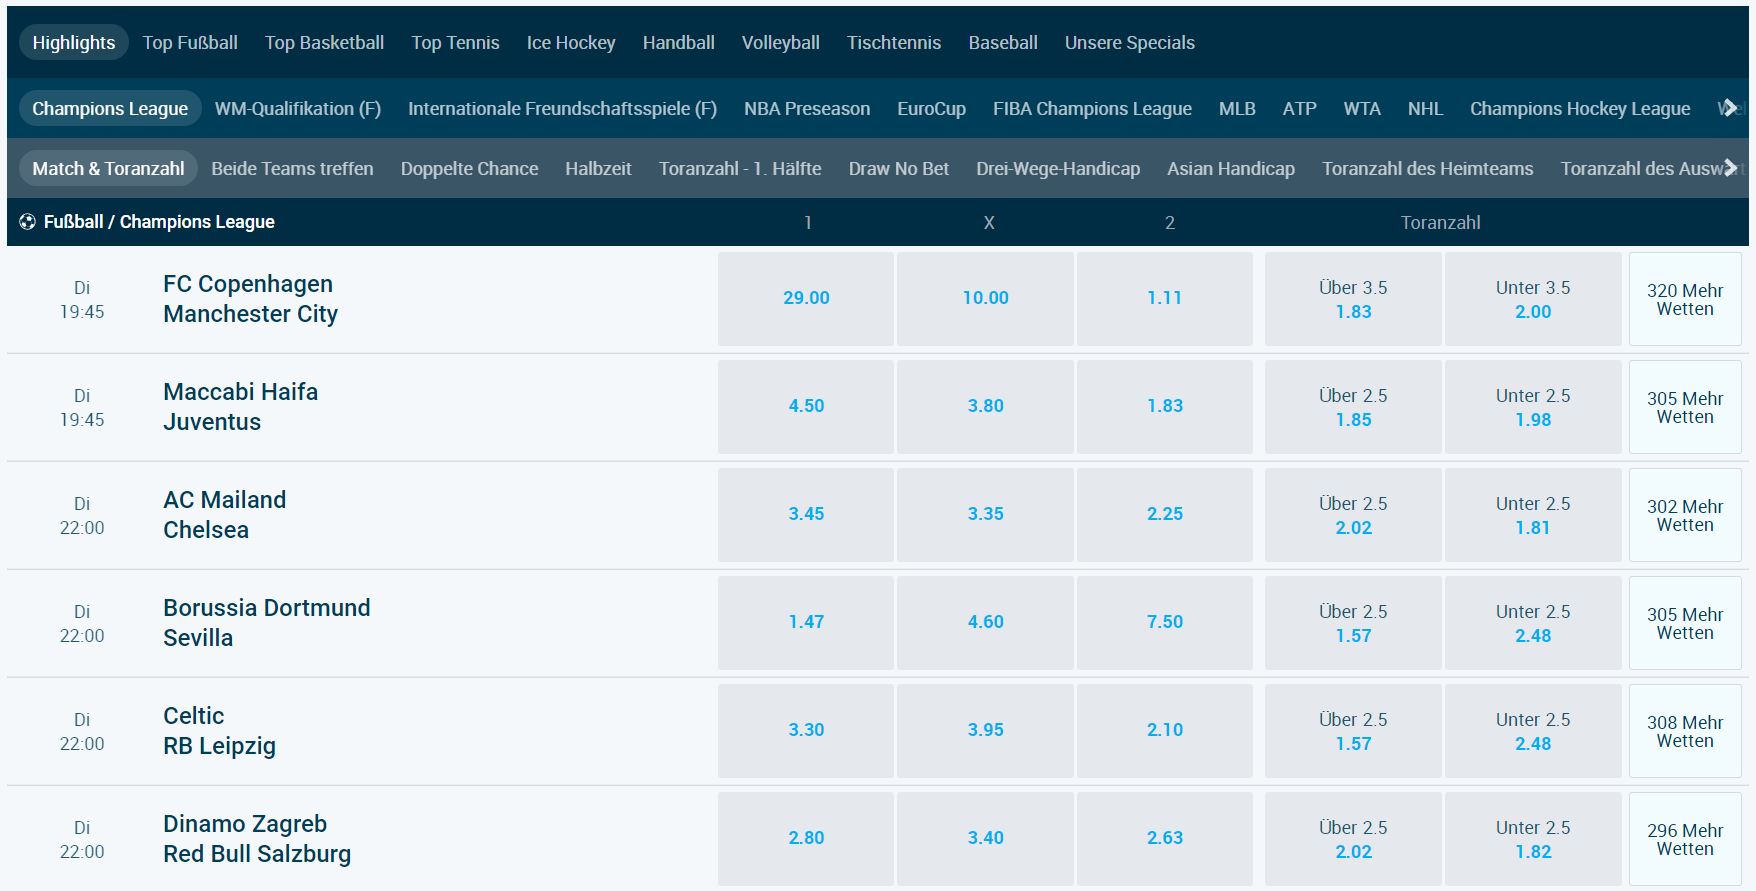Viewport: 1756px width, 891px height.
Task: Switch to the Ice Hockey section
Action: [570, 42]
